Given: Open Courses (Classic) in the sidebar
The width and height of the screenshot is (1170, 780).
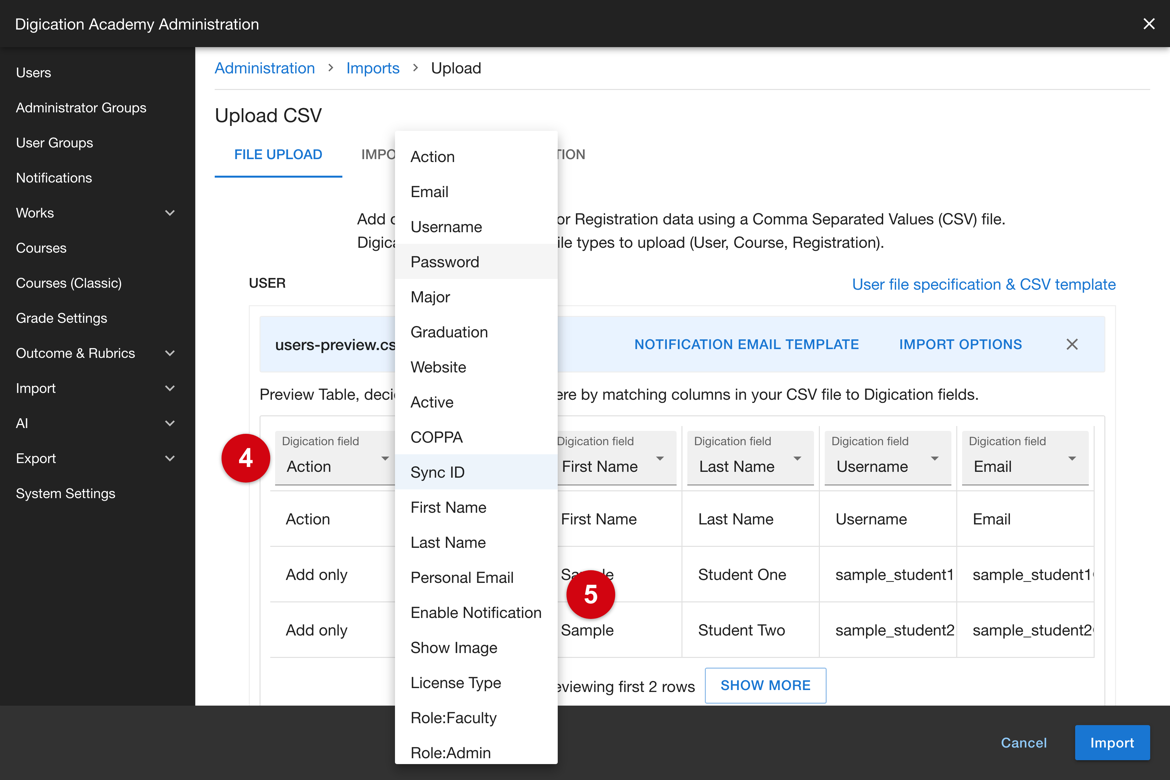Looking at the screenshot, I should 69,283.
